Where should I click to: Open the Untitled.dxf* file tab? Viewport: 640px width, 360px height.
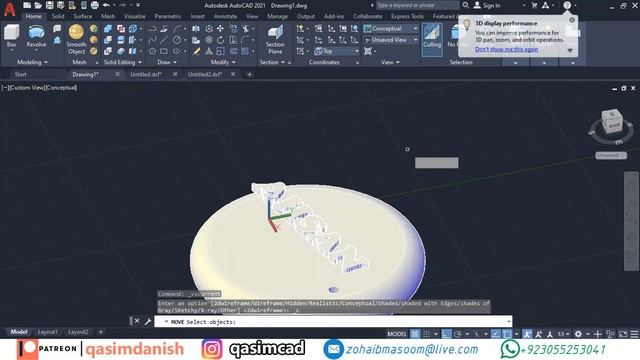tap(146, 74)
